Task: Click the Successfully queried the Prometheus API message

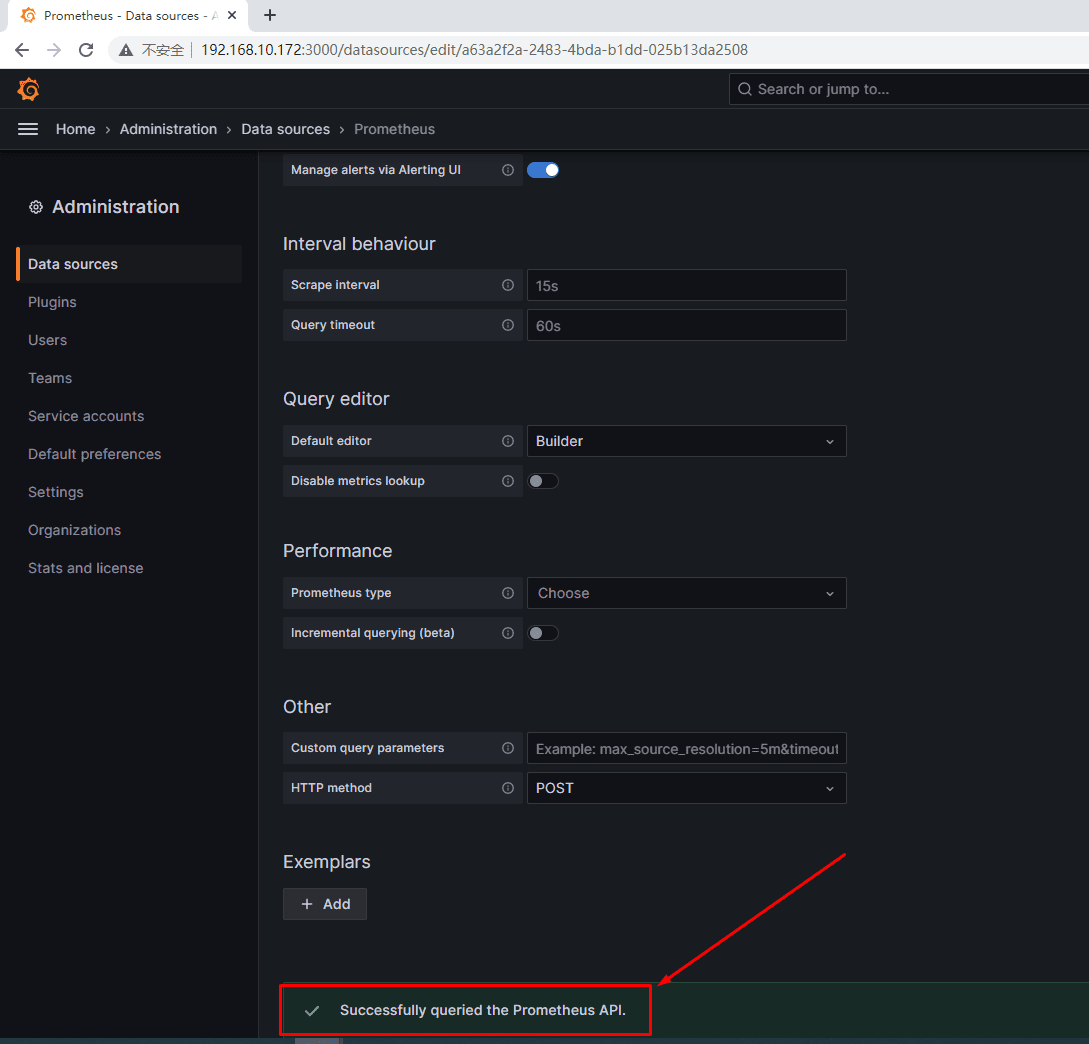Action: [x=483, y=1010]
